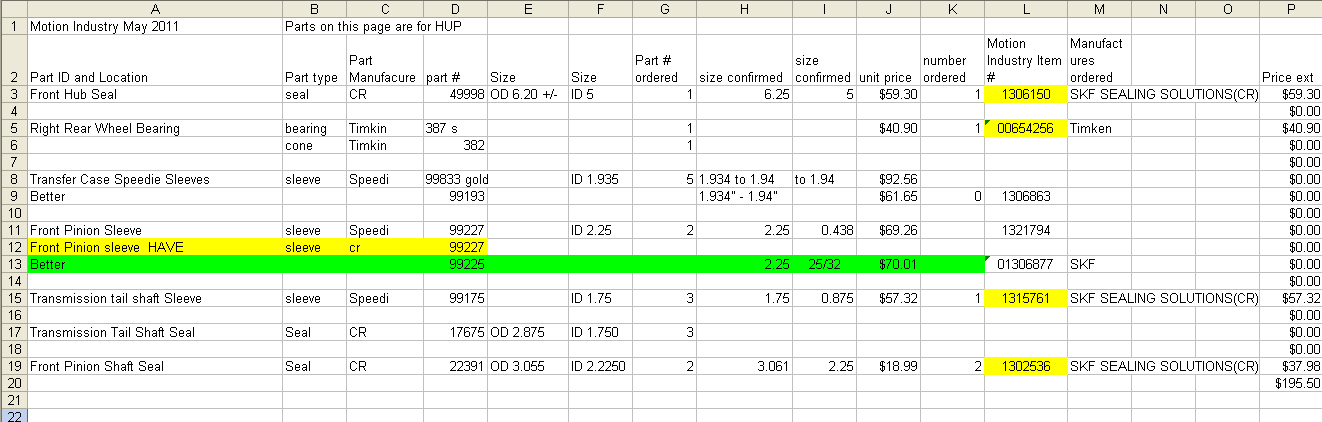1322x422 pixels.
Task: Click '$57.32' unit price cell in column J
Action: [888, 298]
